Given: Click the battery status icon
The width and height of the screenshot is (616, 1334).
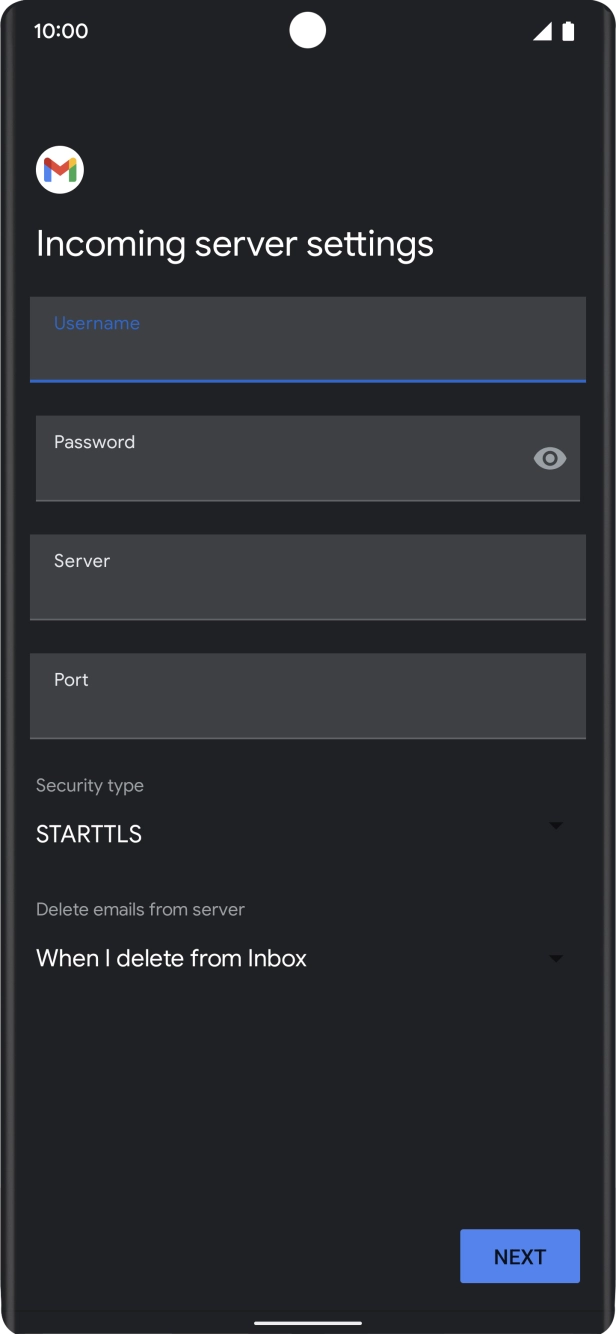Looking at the screenshot, I should pyautogui.click(x=568, y=30).
